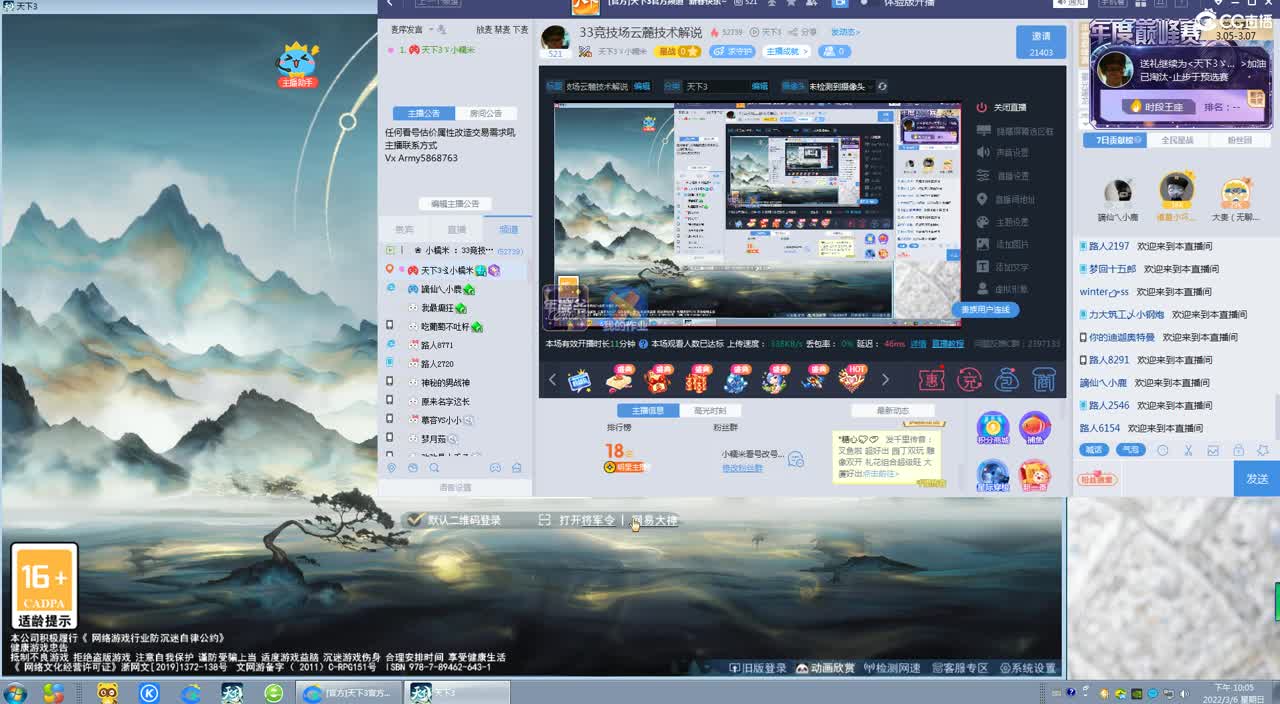Open 声音设置 speaker icon
This screenshot has width=1280, height=704.
point(982,153)
